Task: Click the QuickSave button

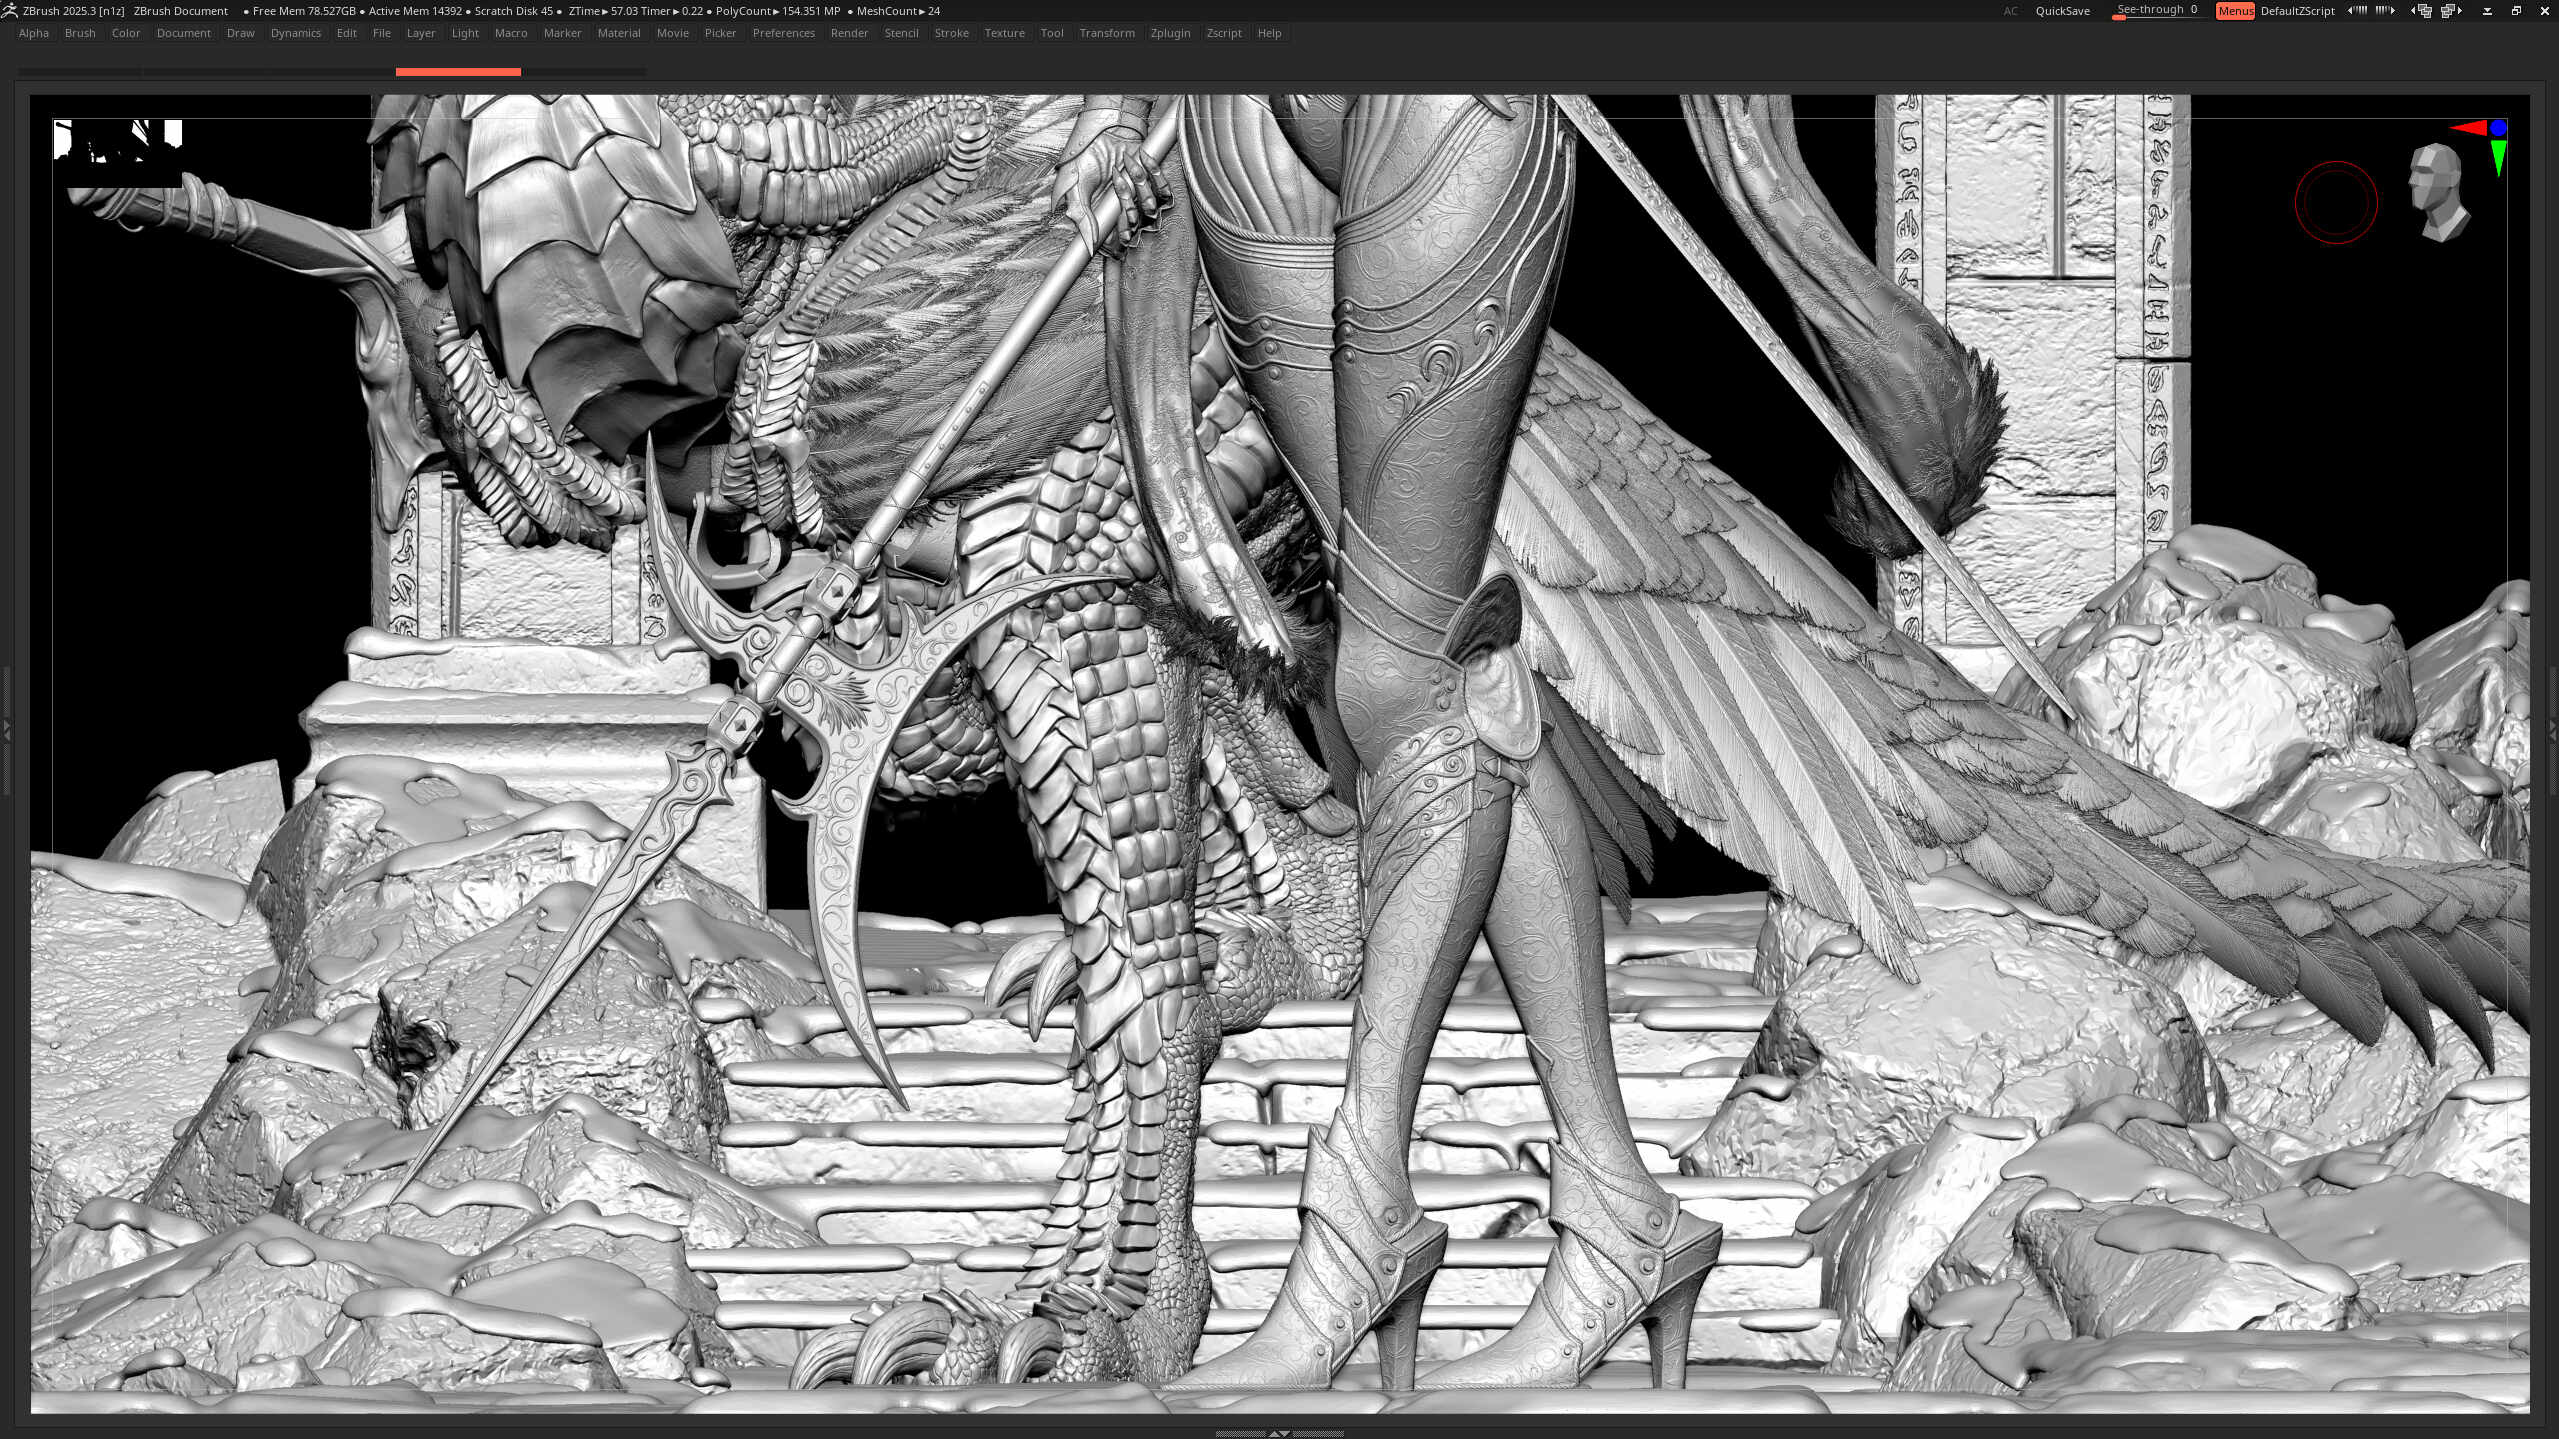Action: pos(2062,11)
